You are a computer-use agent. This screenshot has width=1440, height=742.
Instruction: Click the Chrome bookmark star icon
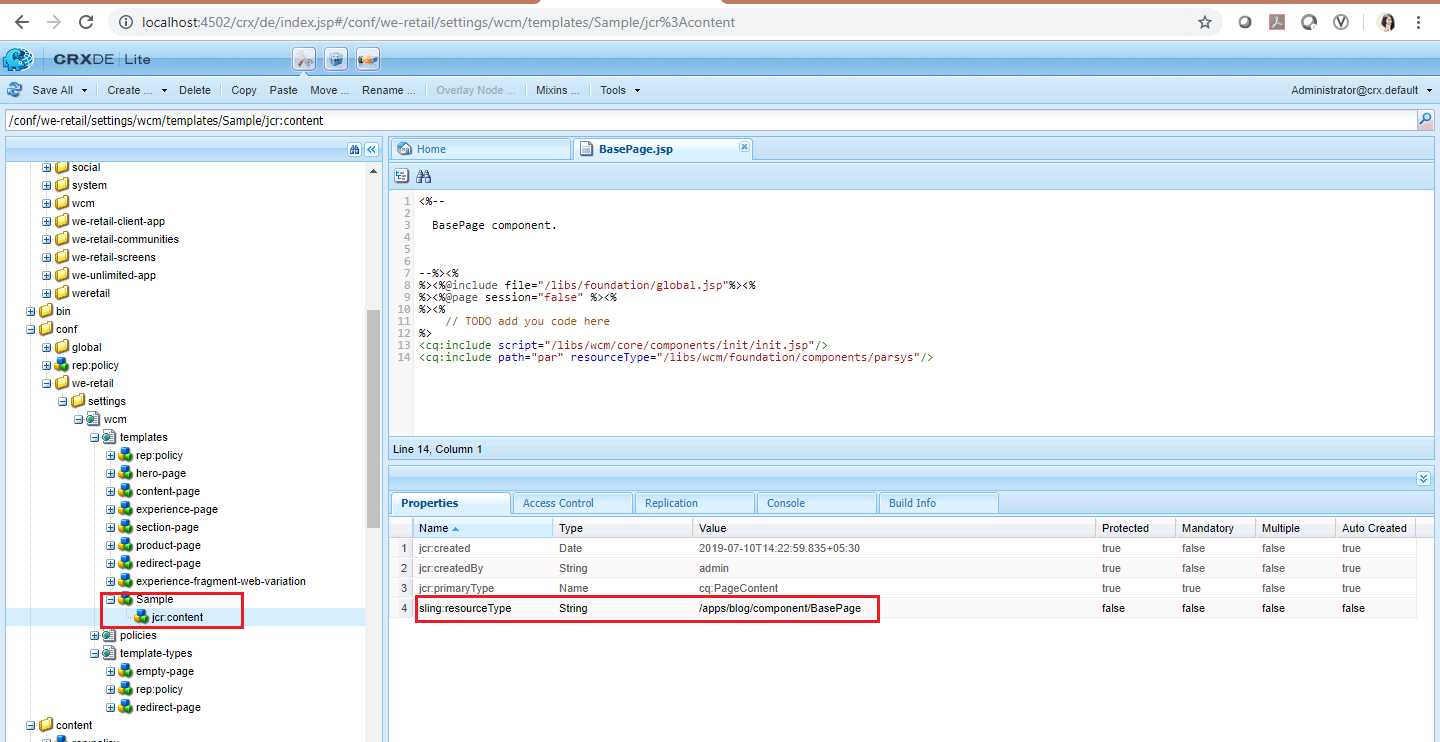coord(1205,22)
